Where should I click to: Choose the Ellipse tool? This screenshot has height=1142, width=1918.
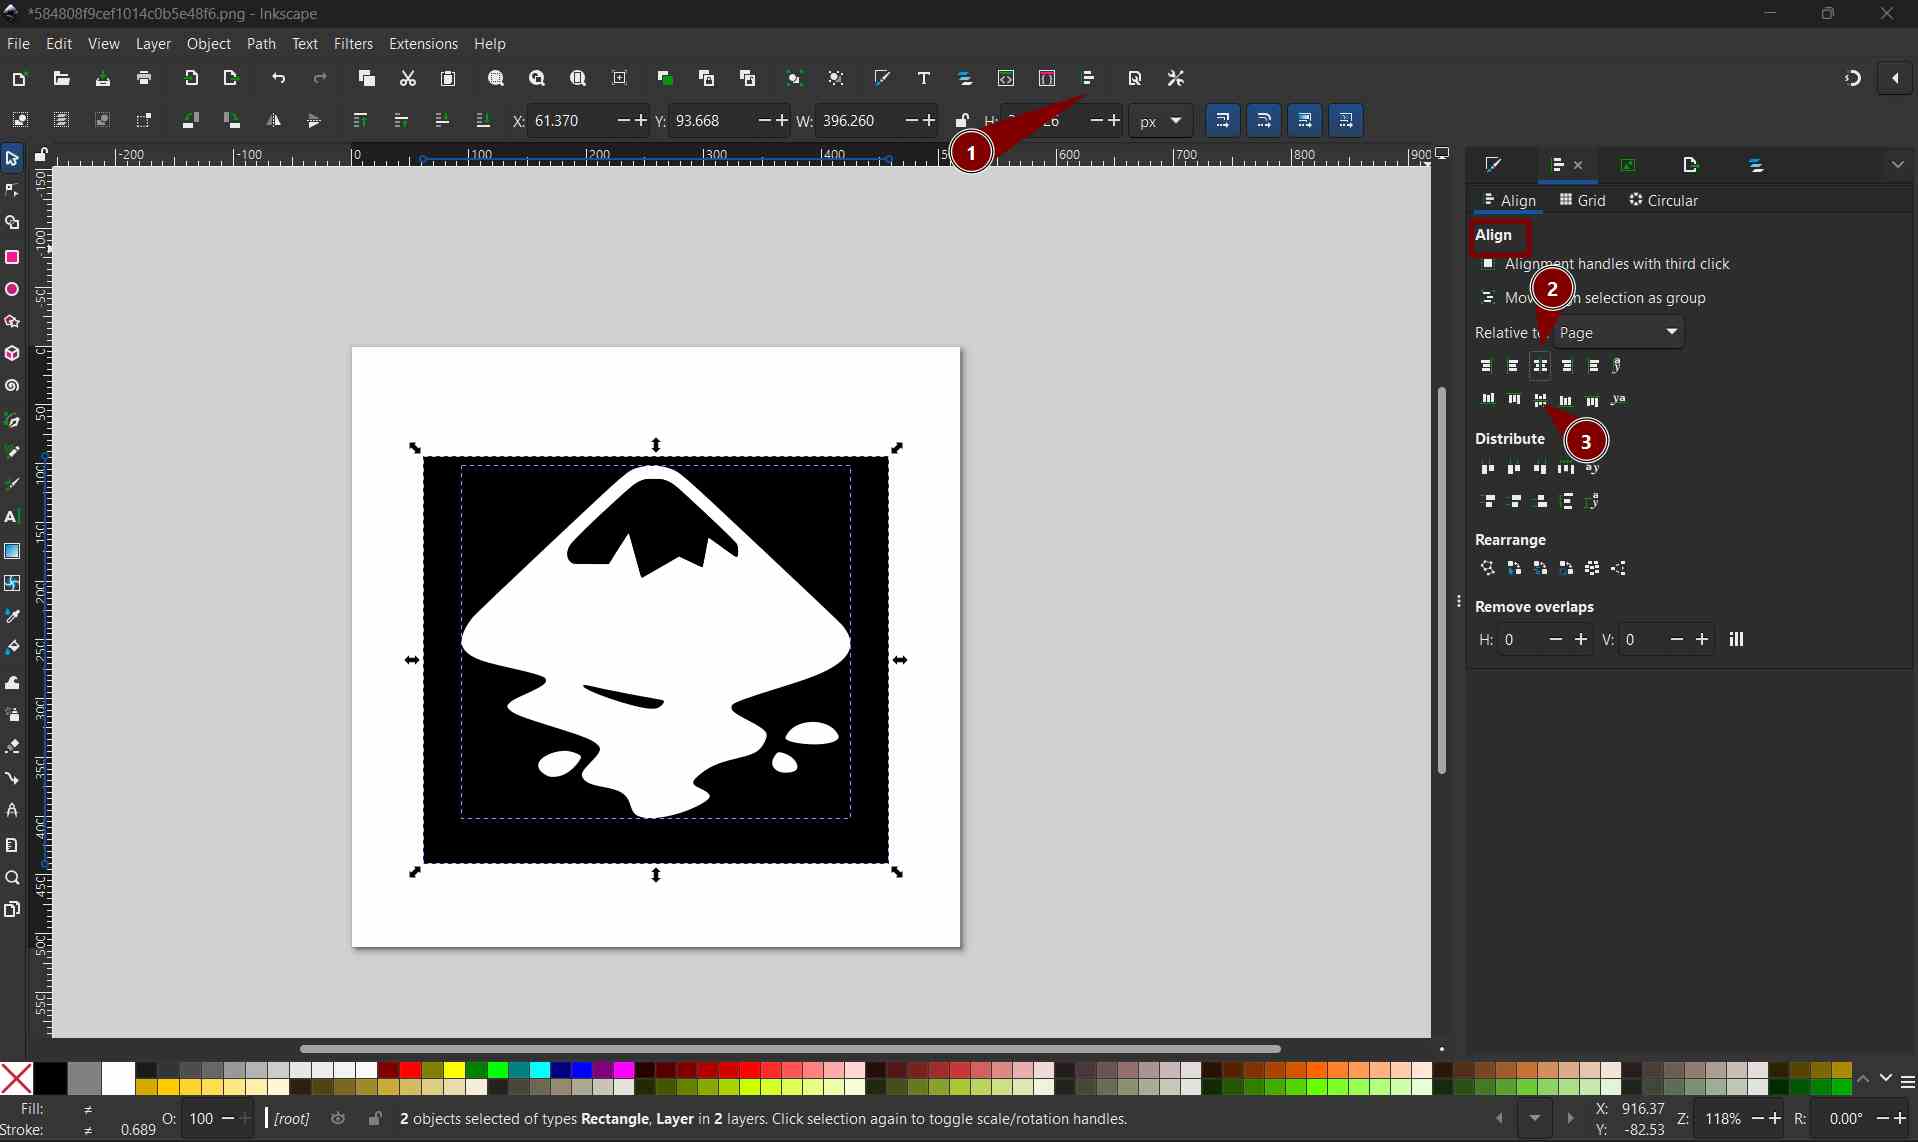12,289
